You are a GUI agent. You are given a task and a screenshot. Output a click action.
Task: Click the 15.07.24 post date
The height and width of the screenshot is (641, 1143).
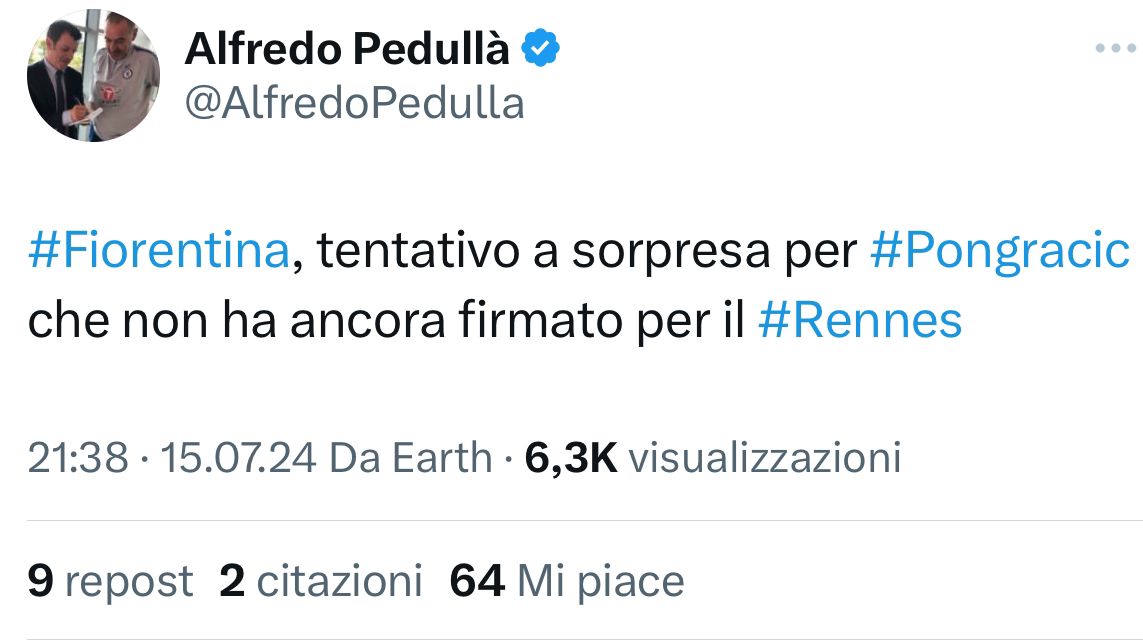[238, 458]
